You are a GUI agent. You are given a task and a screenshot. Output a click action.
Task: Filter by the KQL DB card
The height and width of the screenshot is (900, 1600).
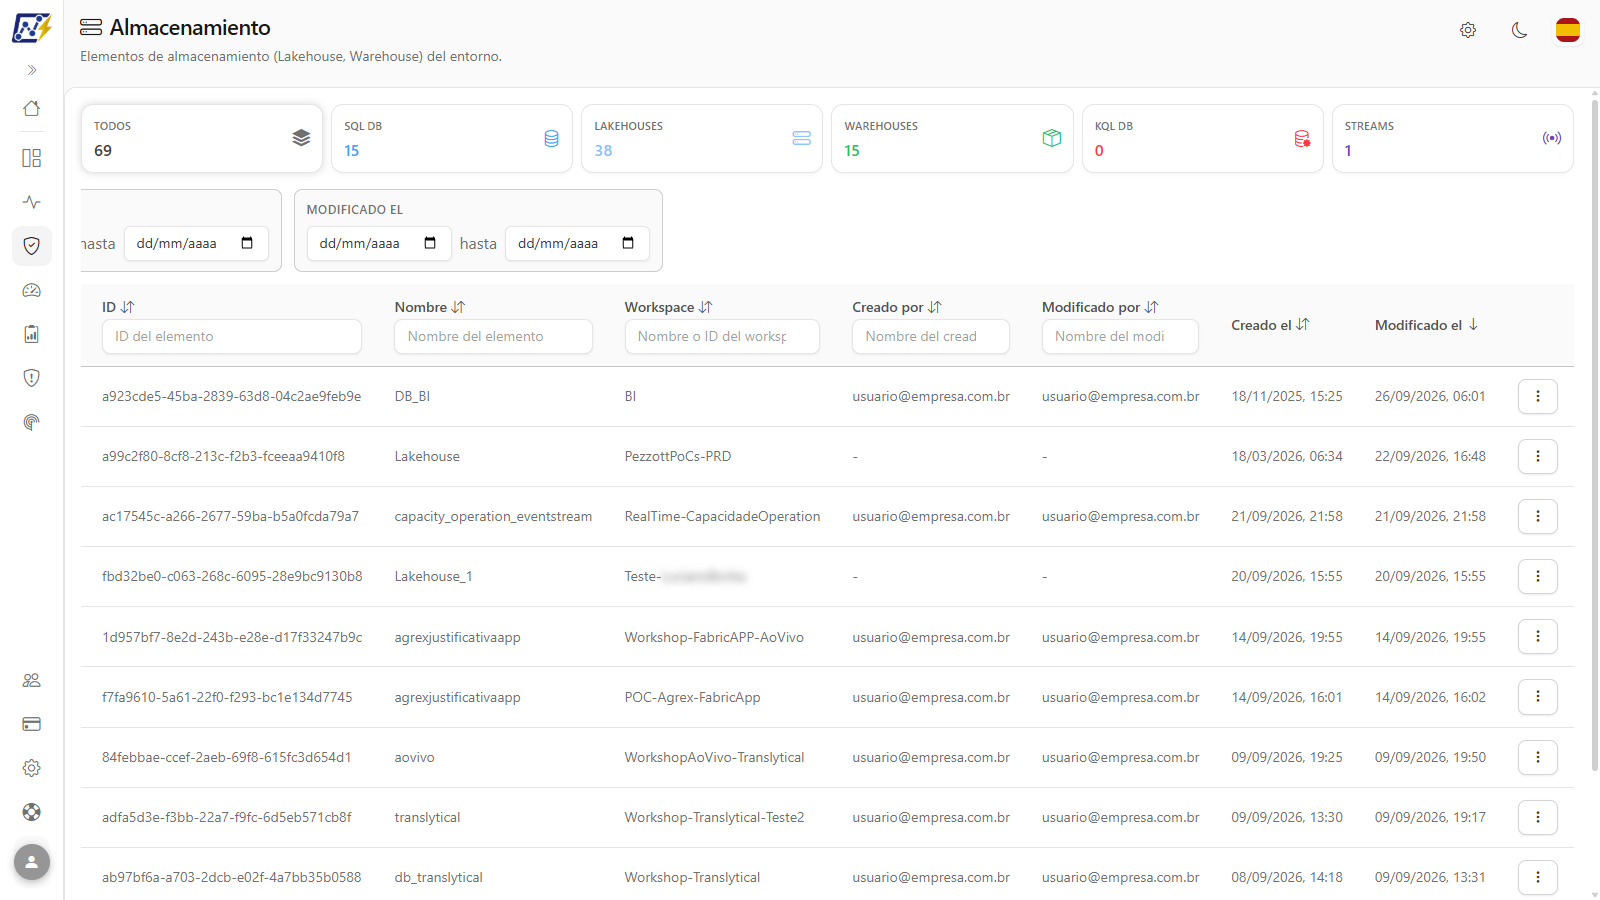click(1202, 139)
